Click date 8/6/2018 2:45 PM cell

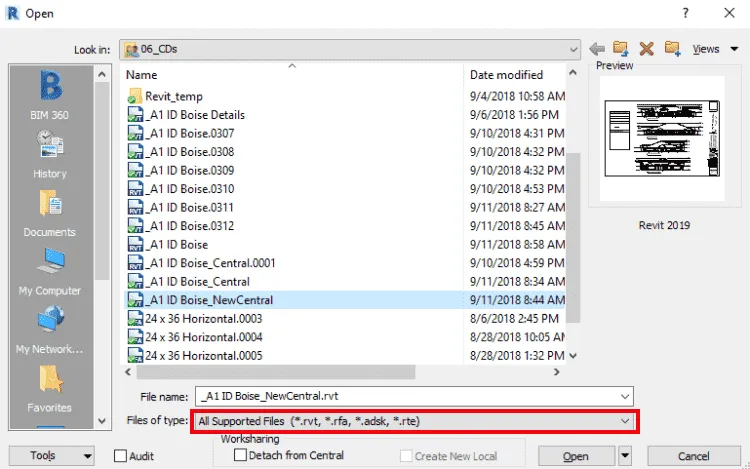coord(514,318)
